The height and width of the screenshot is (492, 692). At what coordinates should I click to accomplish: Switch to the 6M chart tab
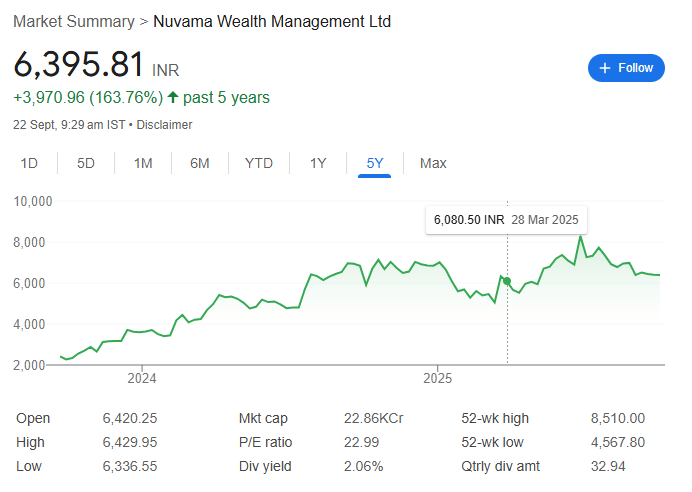pos(199,163)
